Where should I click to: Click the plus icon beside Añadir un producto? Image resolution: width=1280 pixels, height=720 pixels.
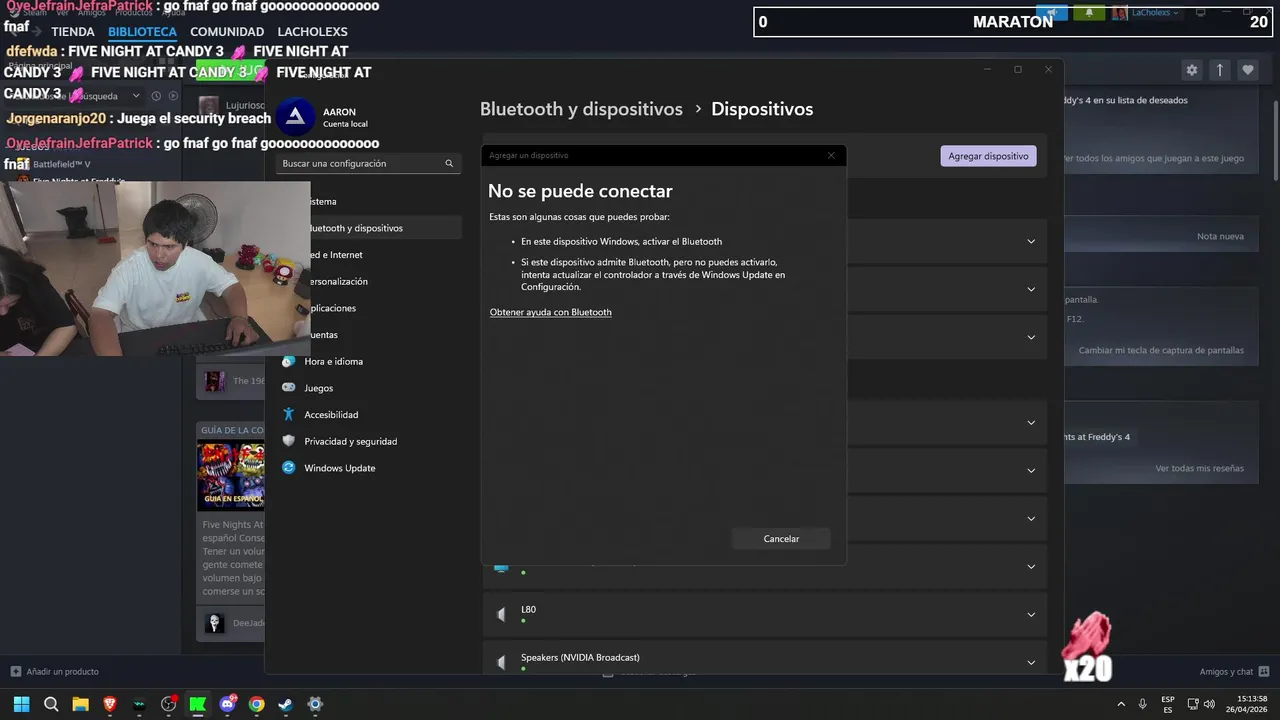(x=15, y=671)
